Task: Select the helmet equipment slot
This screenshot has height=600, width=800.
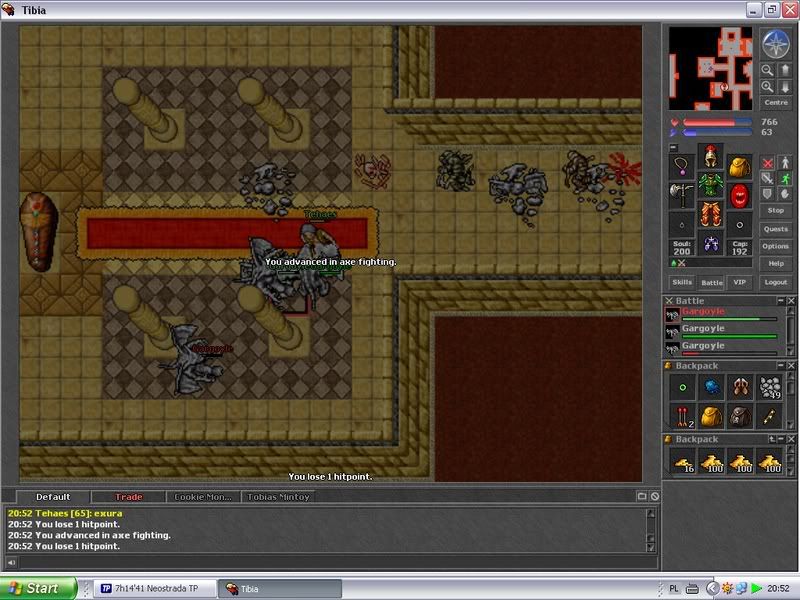Action: pos(711,156)
